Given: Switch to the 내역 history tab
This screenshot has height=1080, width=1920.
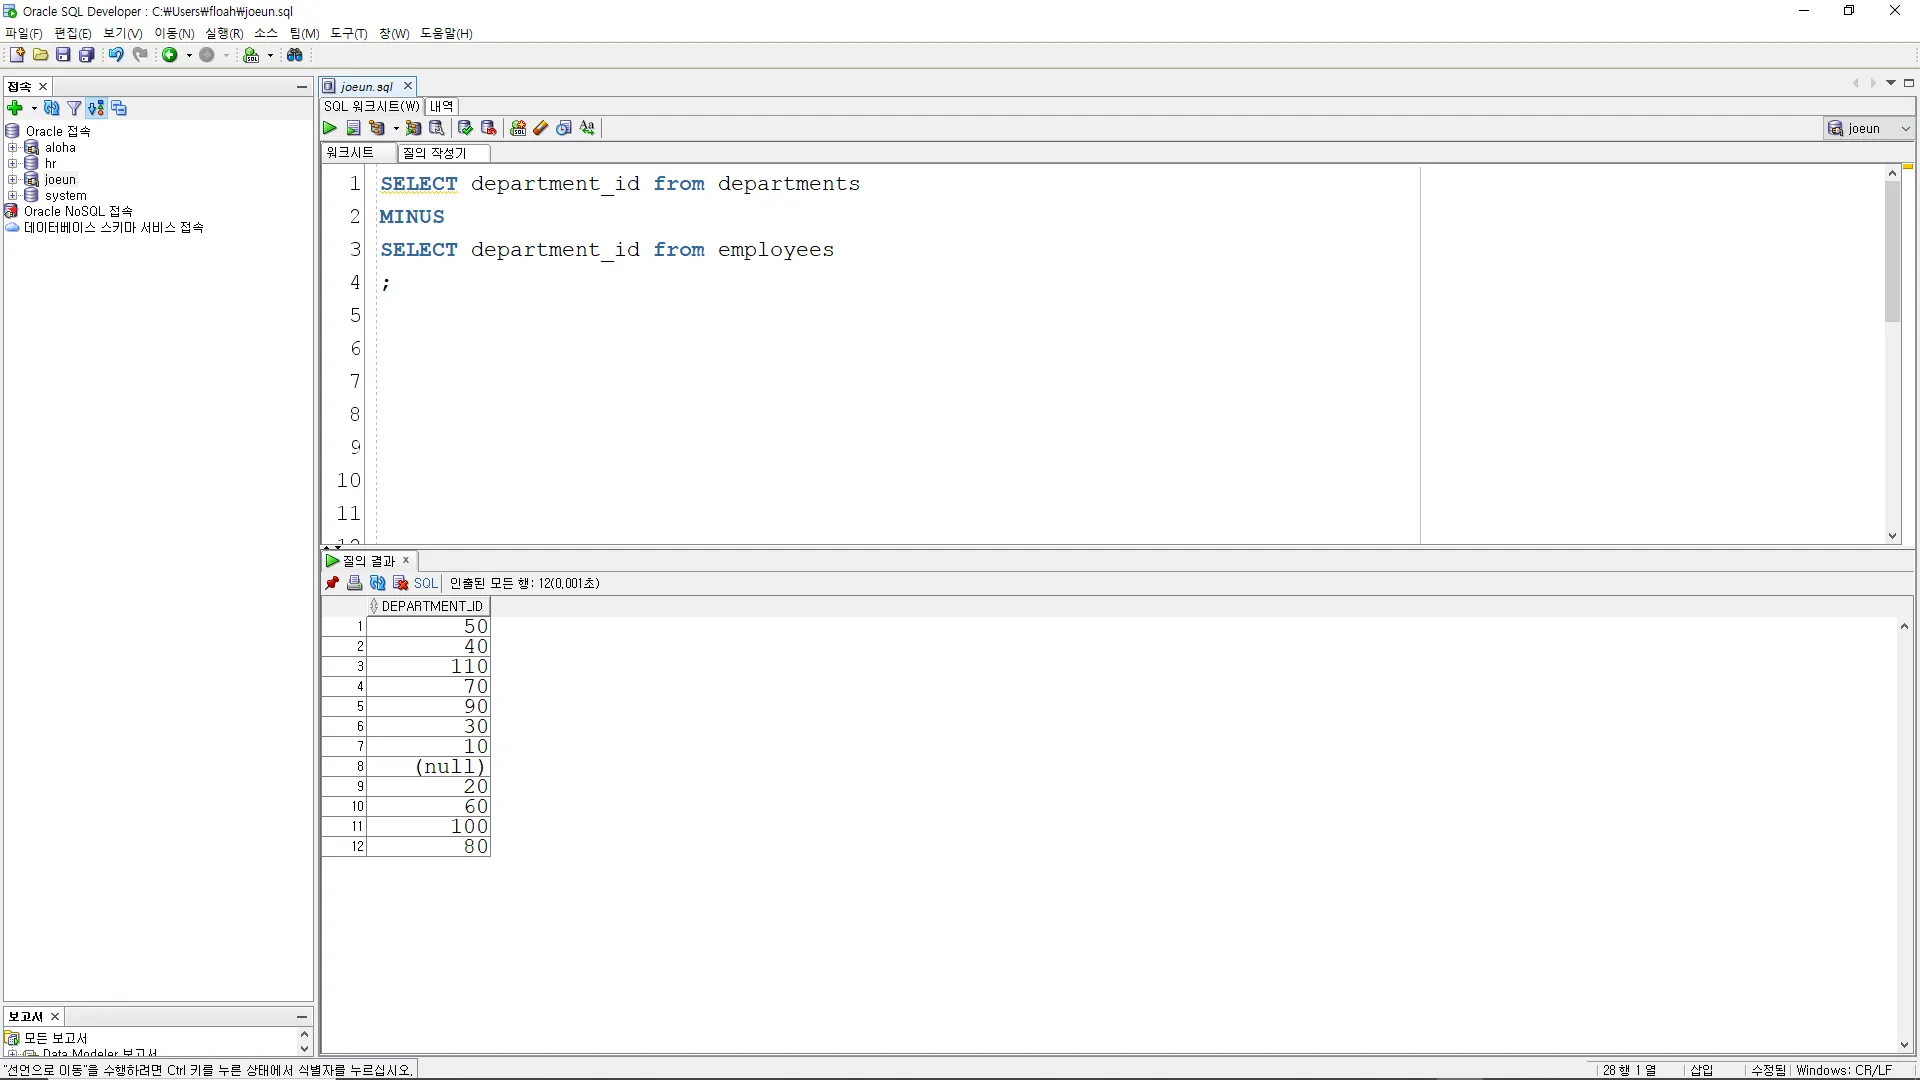Looking at the screenshot, I should click(441, 106).
